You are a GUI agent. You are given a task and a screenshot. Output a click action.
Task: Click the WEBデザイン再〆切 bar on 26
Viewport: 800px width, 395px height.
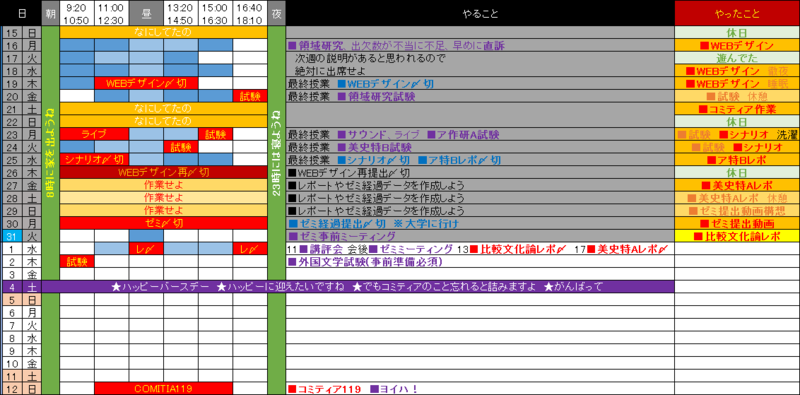click(163, 172)
